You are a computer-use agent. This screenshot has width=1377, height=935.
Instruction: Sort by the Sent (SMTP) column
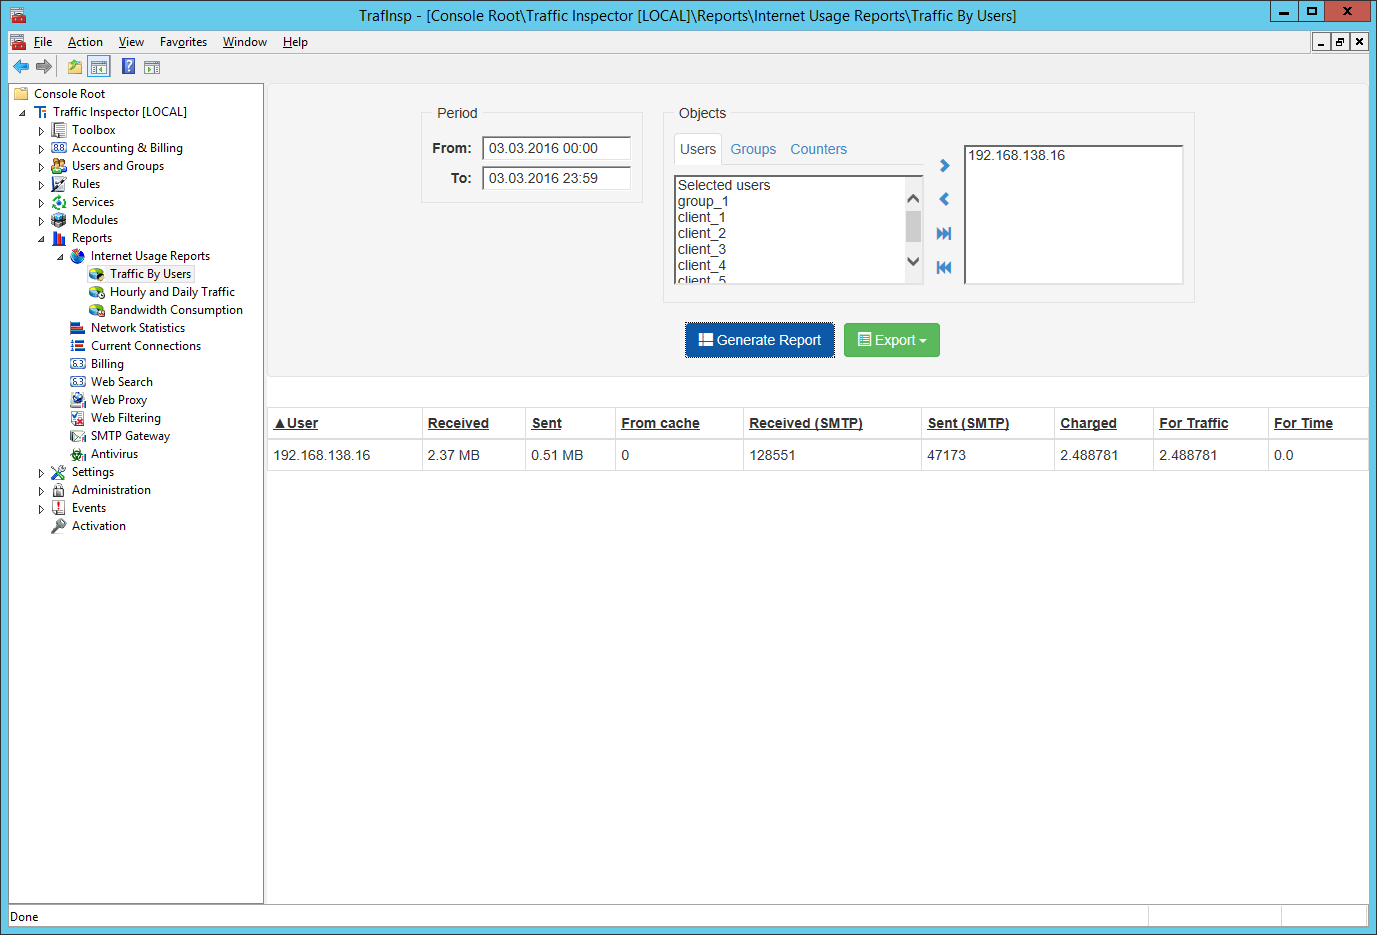click(x=968, y=424)
